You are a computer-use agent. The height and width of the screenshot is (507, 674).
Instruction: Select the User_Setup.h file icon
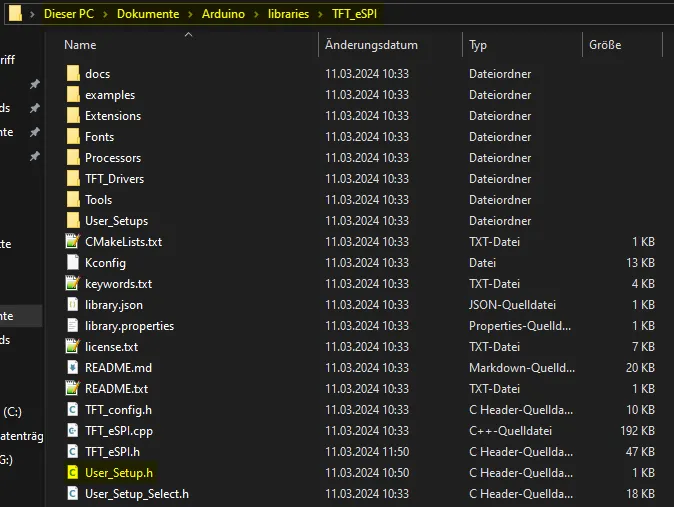[x=72, y=473]
